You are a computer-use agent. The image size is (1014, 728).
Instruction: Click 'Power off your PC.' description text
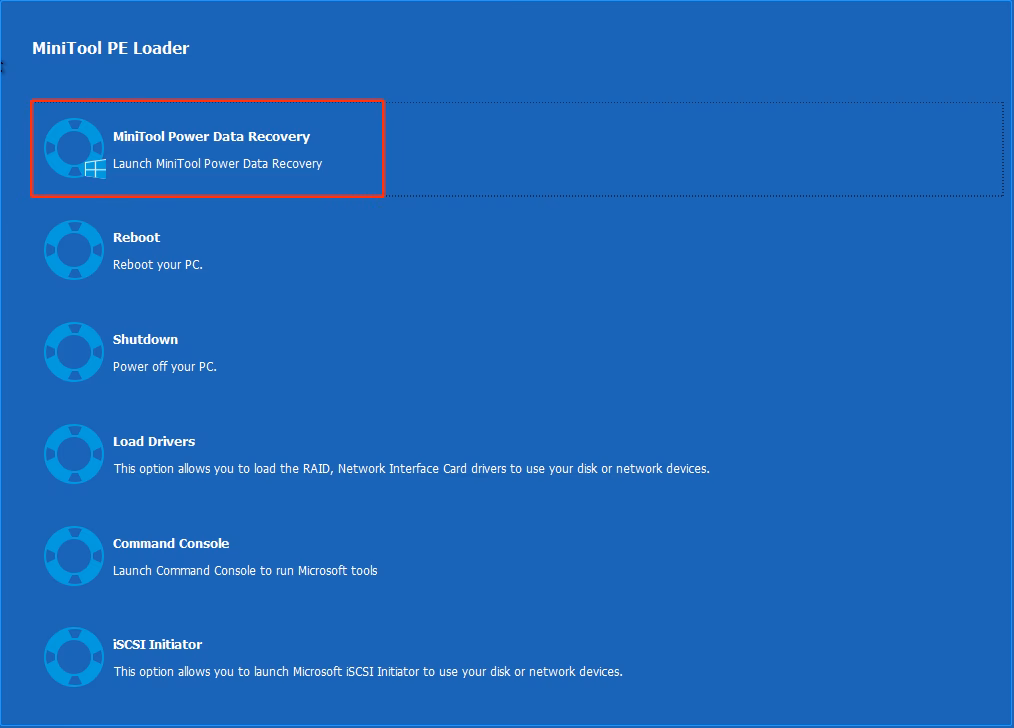click(165, 367)
